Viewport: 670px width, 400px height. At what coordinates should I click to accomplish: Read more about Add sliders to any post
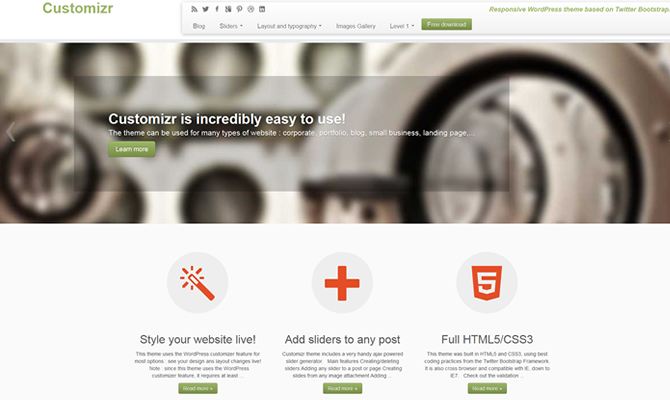tap(342, 388)
